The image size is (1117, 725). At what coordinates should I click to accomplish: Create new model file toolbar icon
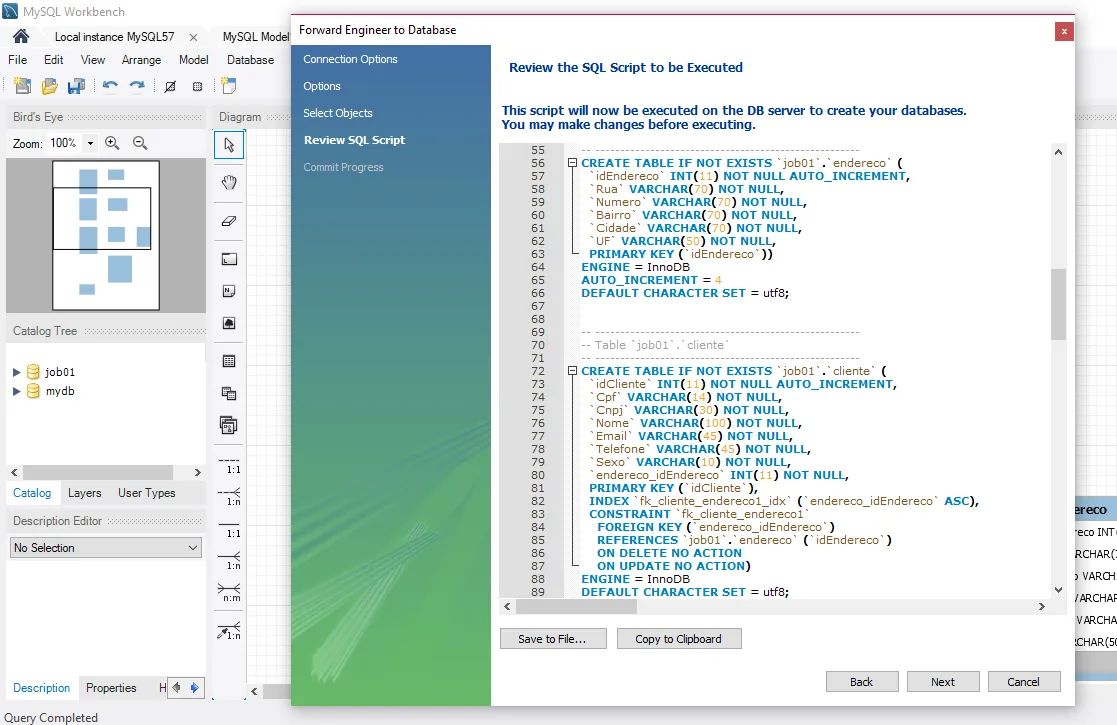(22, 86)
